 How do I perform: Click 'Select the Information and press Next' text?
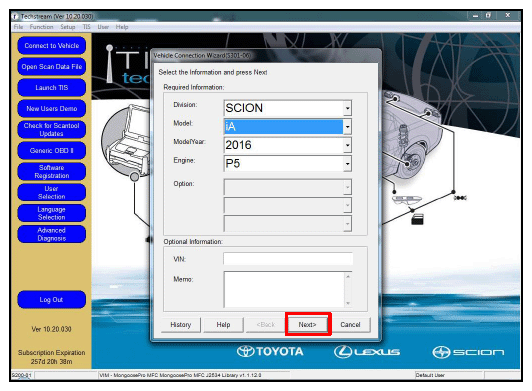click(x=213, y=72)
